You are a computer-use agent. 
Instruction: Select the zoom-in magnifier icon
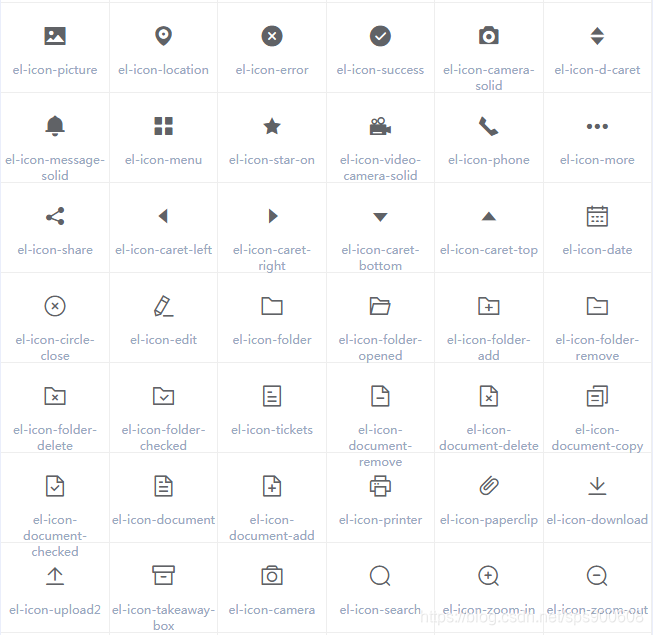click(x=488, y=576)
